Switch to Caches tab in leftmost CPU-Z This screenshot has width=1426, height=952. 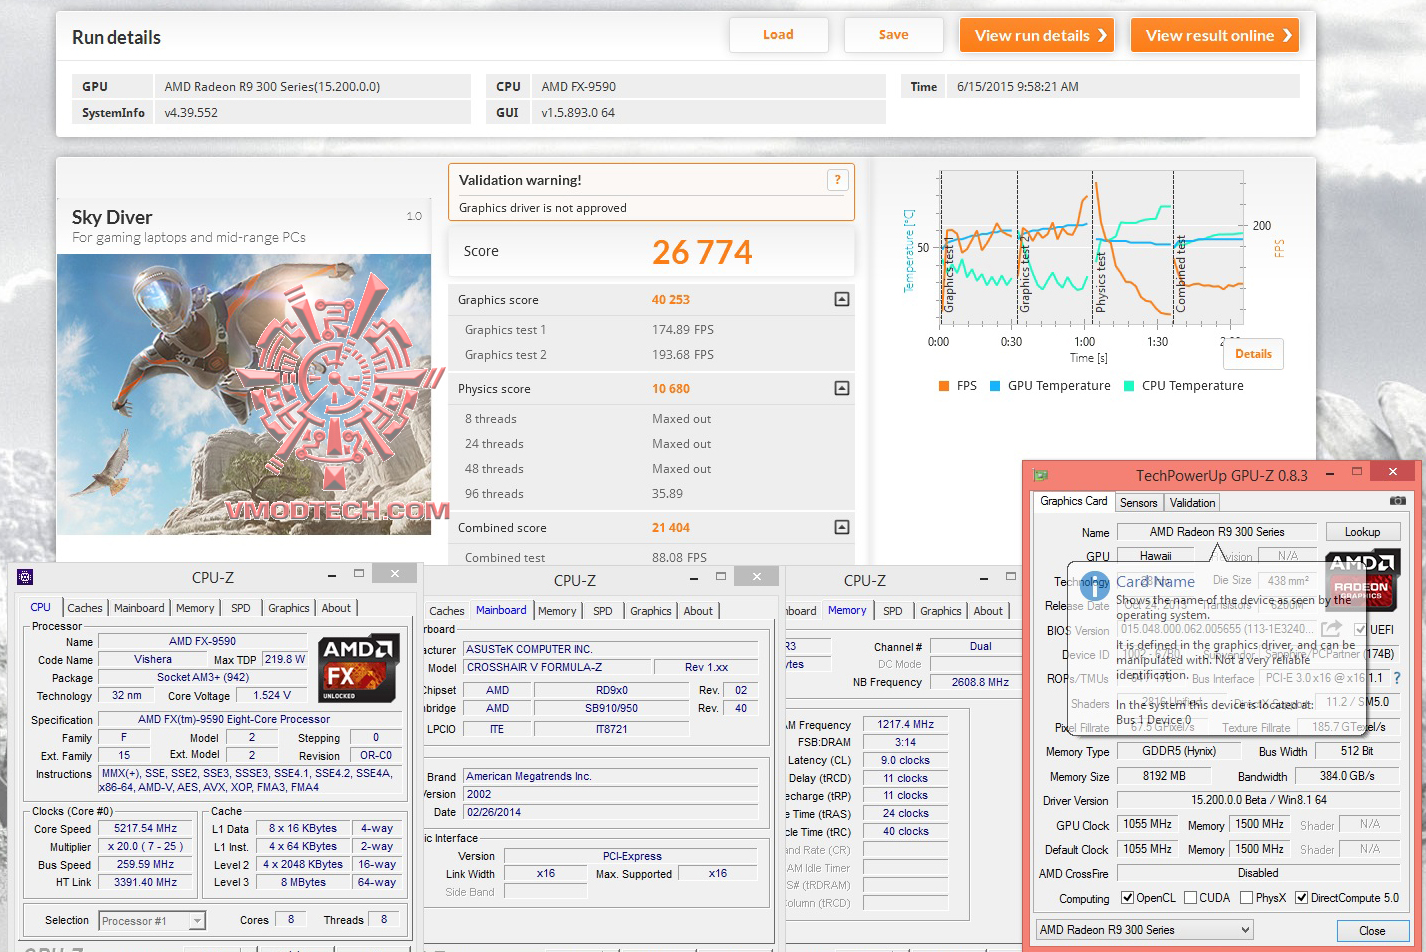pyautogui.click(x=85, y=608)
